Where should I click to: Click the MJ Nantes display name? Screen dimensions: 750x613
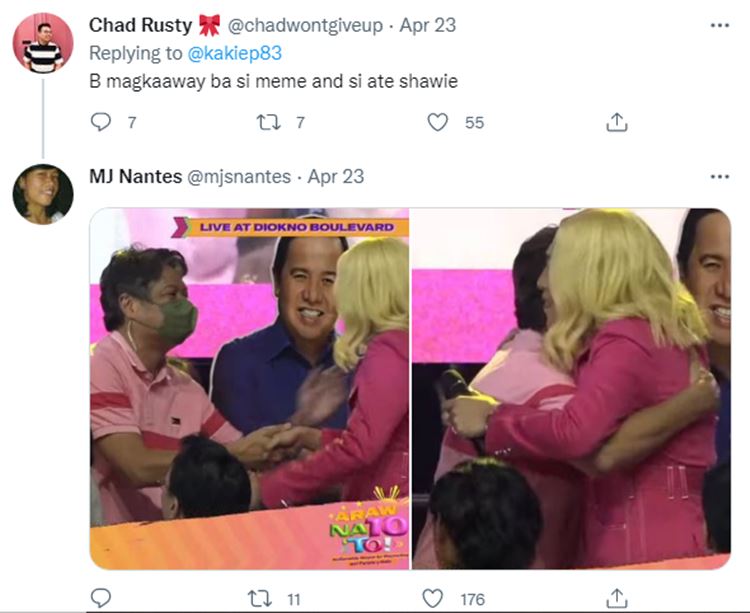[x=135, y=176]
